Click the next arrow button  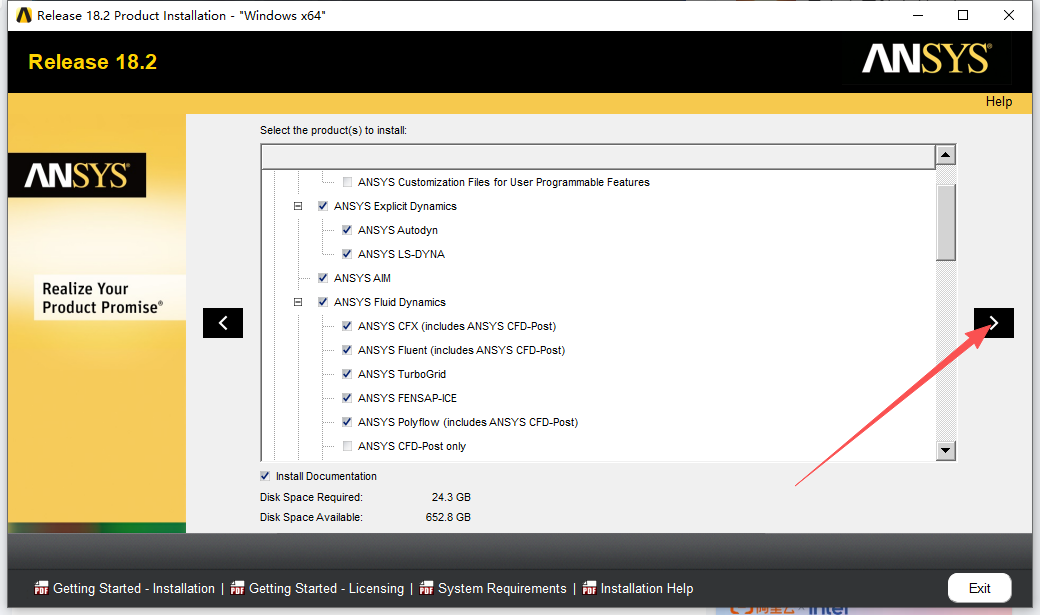[993, 323]
